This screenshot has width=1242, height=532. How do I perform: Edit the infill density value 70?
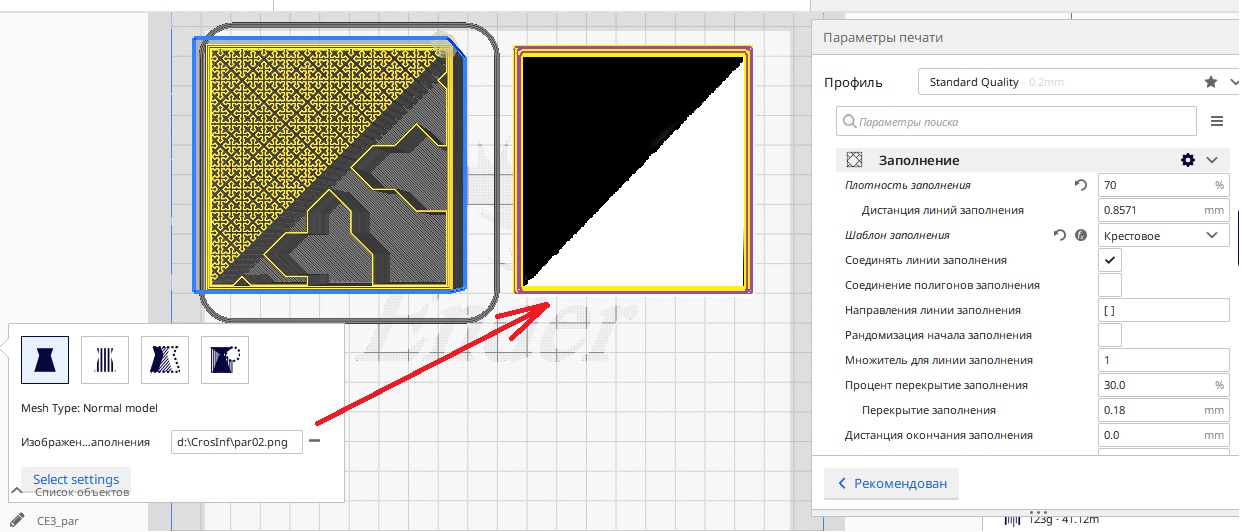(x=1163, y=185)
